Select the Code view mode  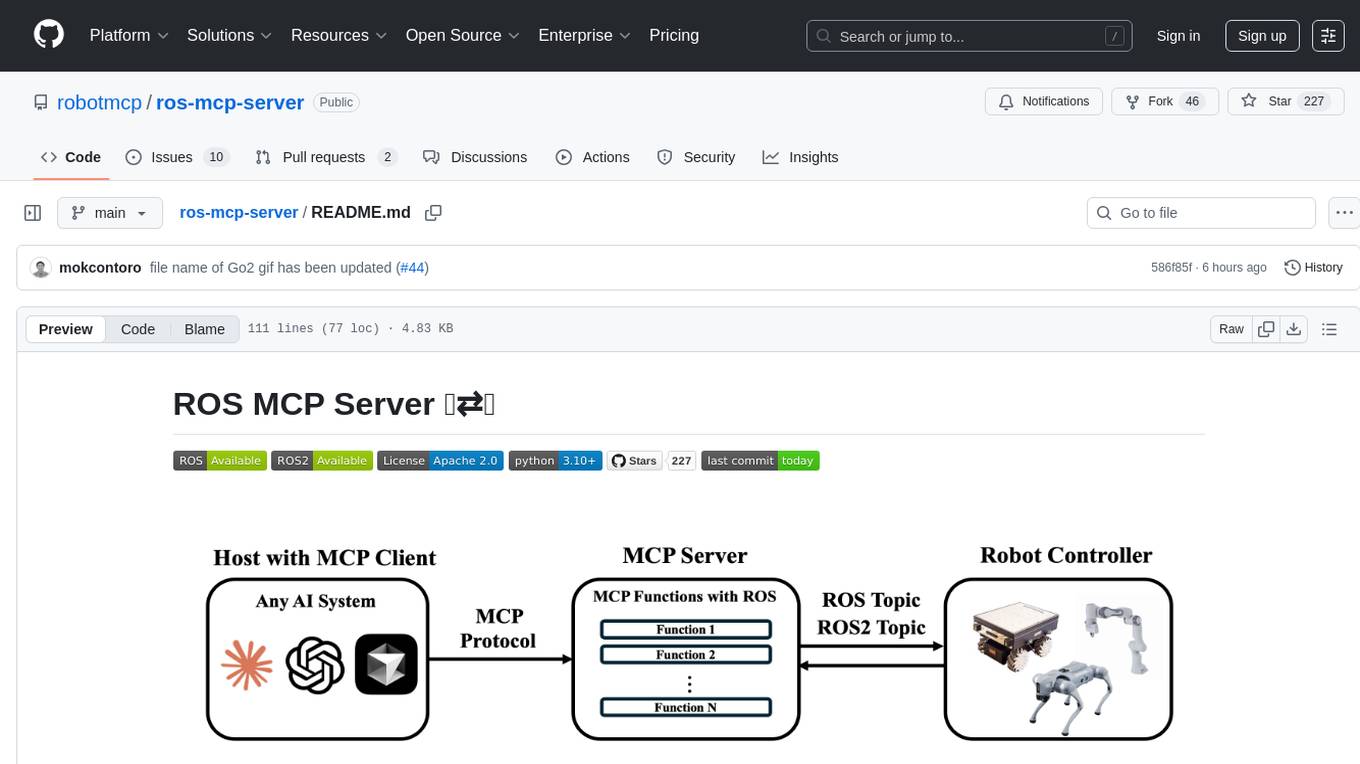tap(138, 329)
